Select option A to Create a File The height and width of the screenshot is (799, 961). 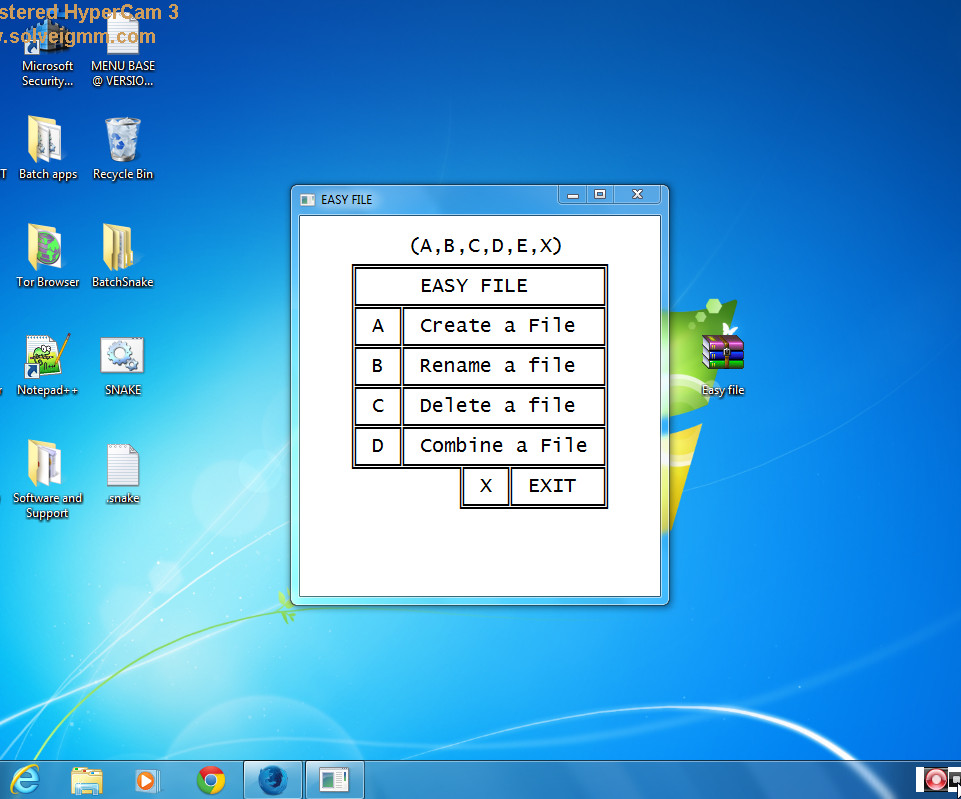point(503,325)
